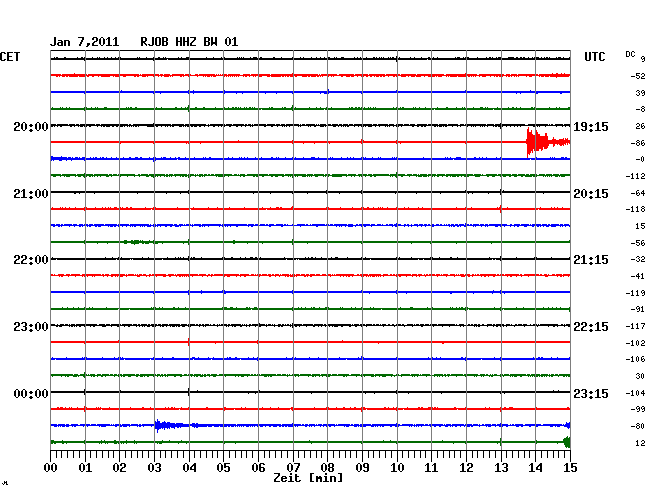
Task: Click the green burst at the last trace's end
Action: coord(567,442)
